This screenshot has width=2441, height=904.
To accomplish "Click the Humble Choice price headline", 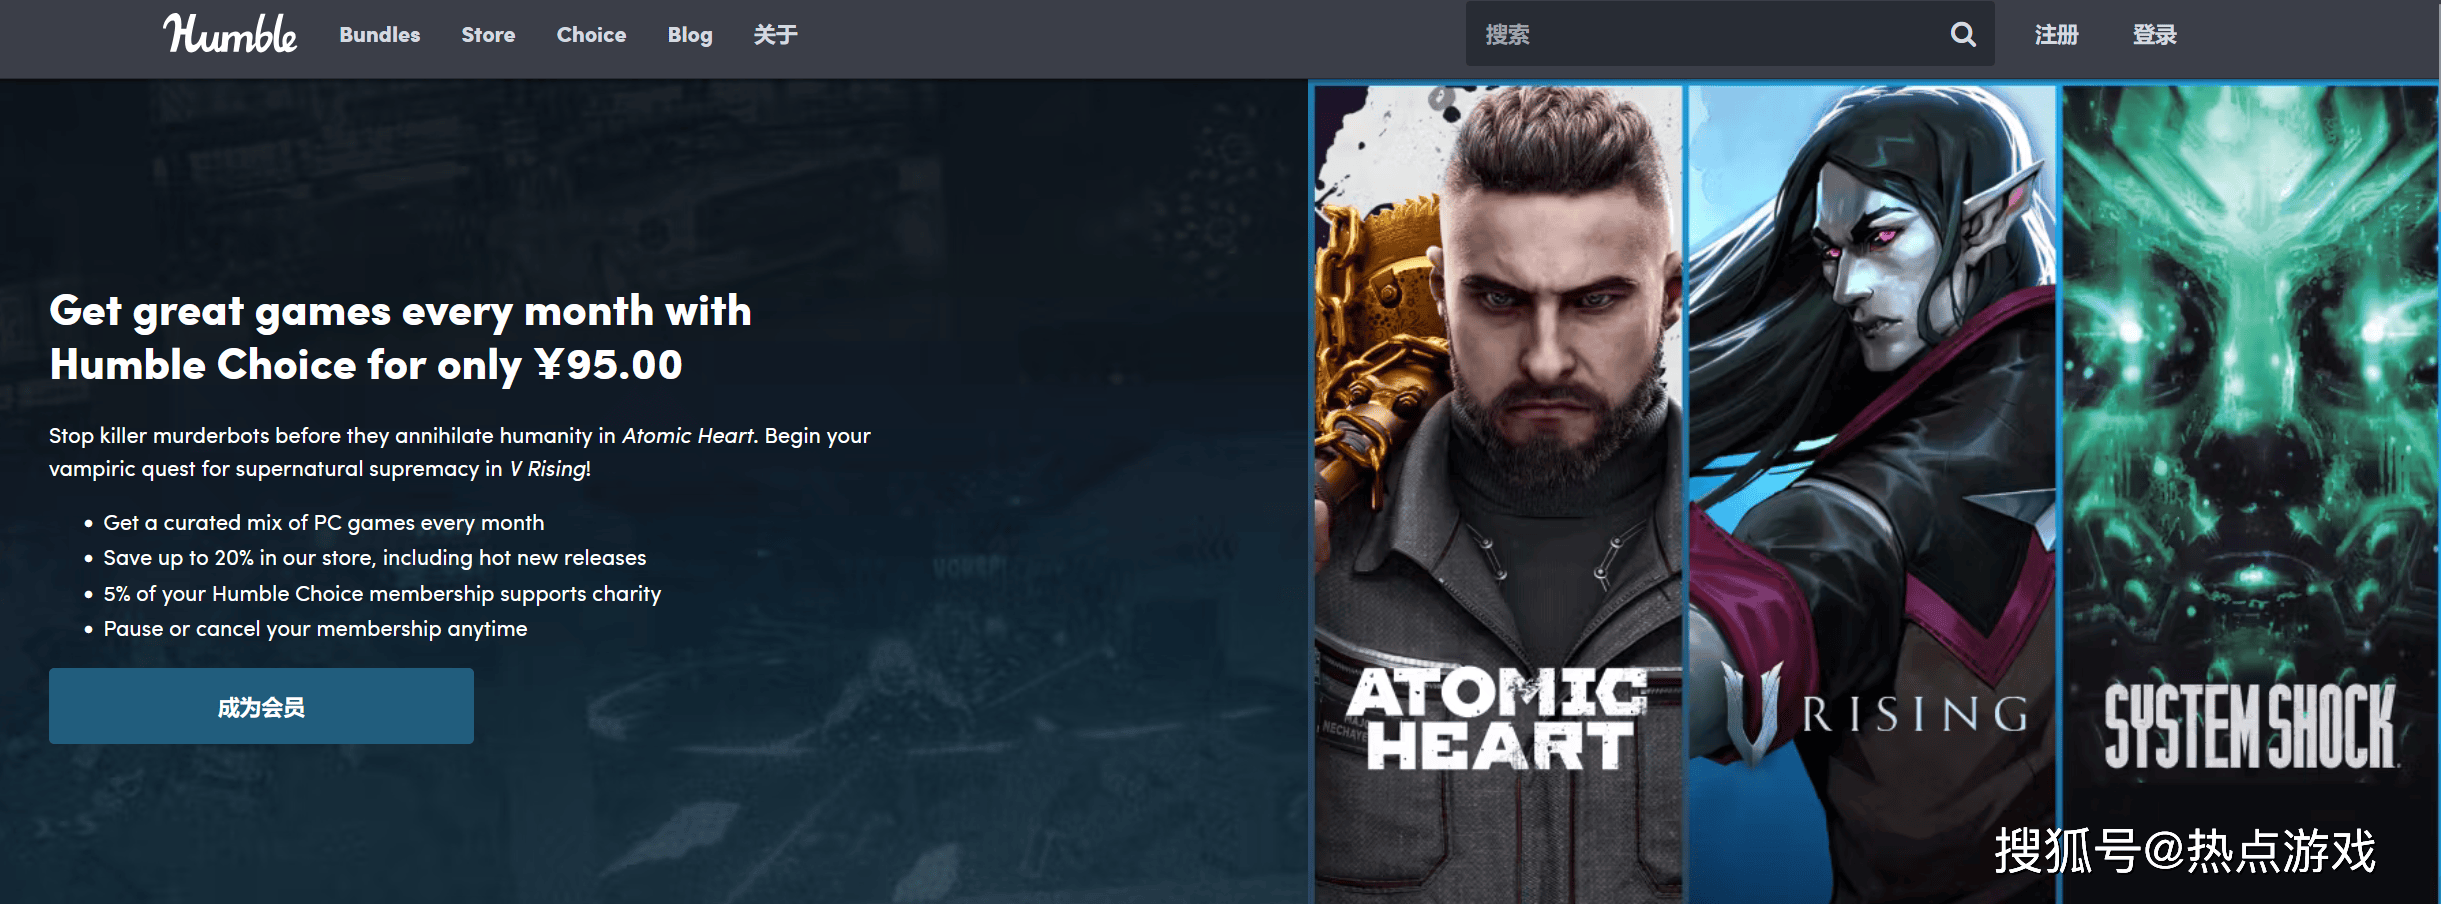I will click(x=400, y=338).
